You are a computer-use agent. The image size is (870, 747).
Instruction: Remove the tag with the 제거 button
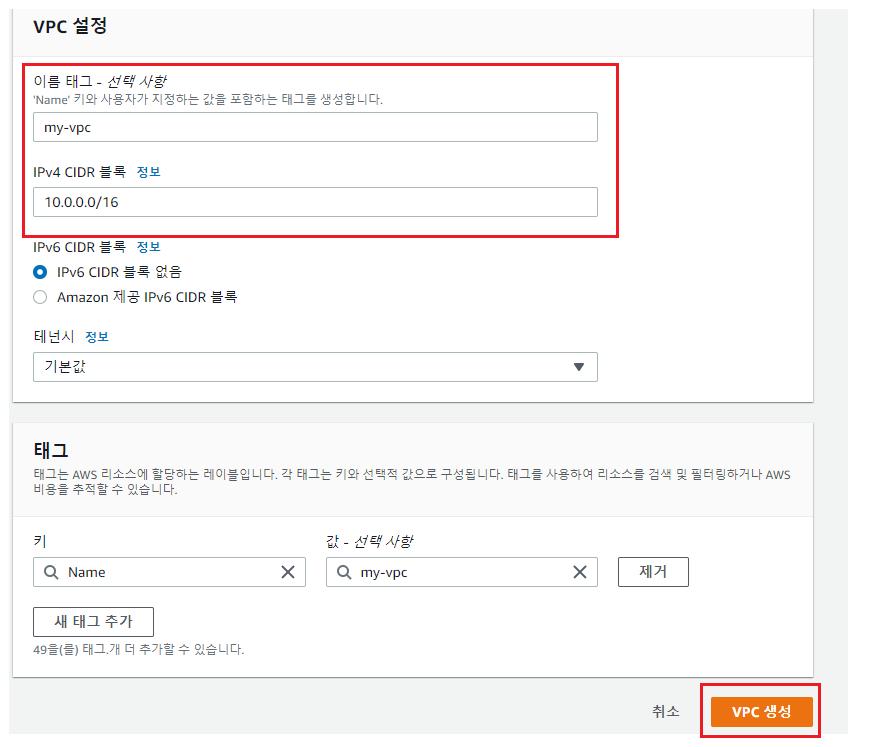653,572
